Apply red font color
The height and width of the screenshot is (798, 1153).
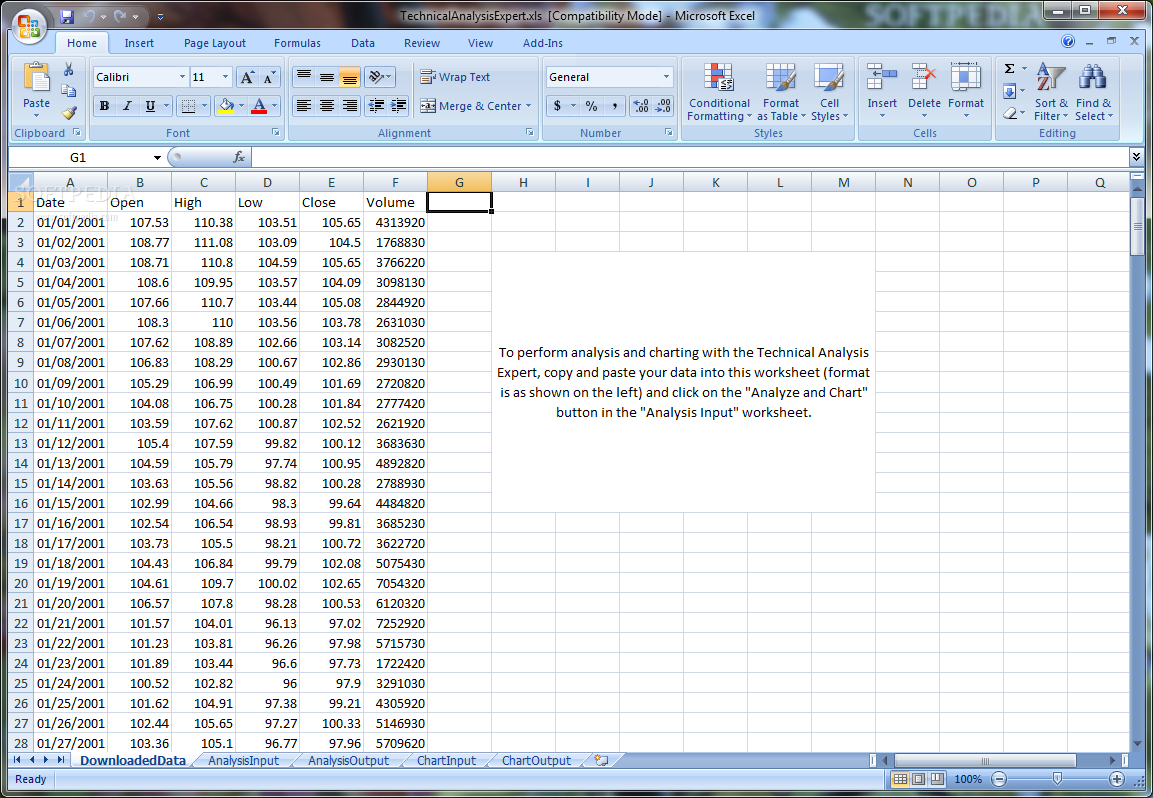click(x=259, y=106)
